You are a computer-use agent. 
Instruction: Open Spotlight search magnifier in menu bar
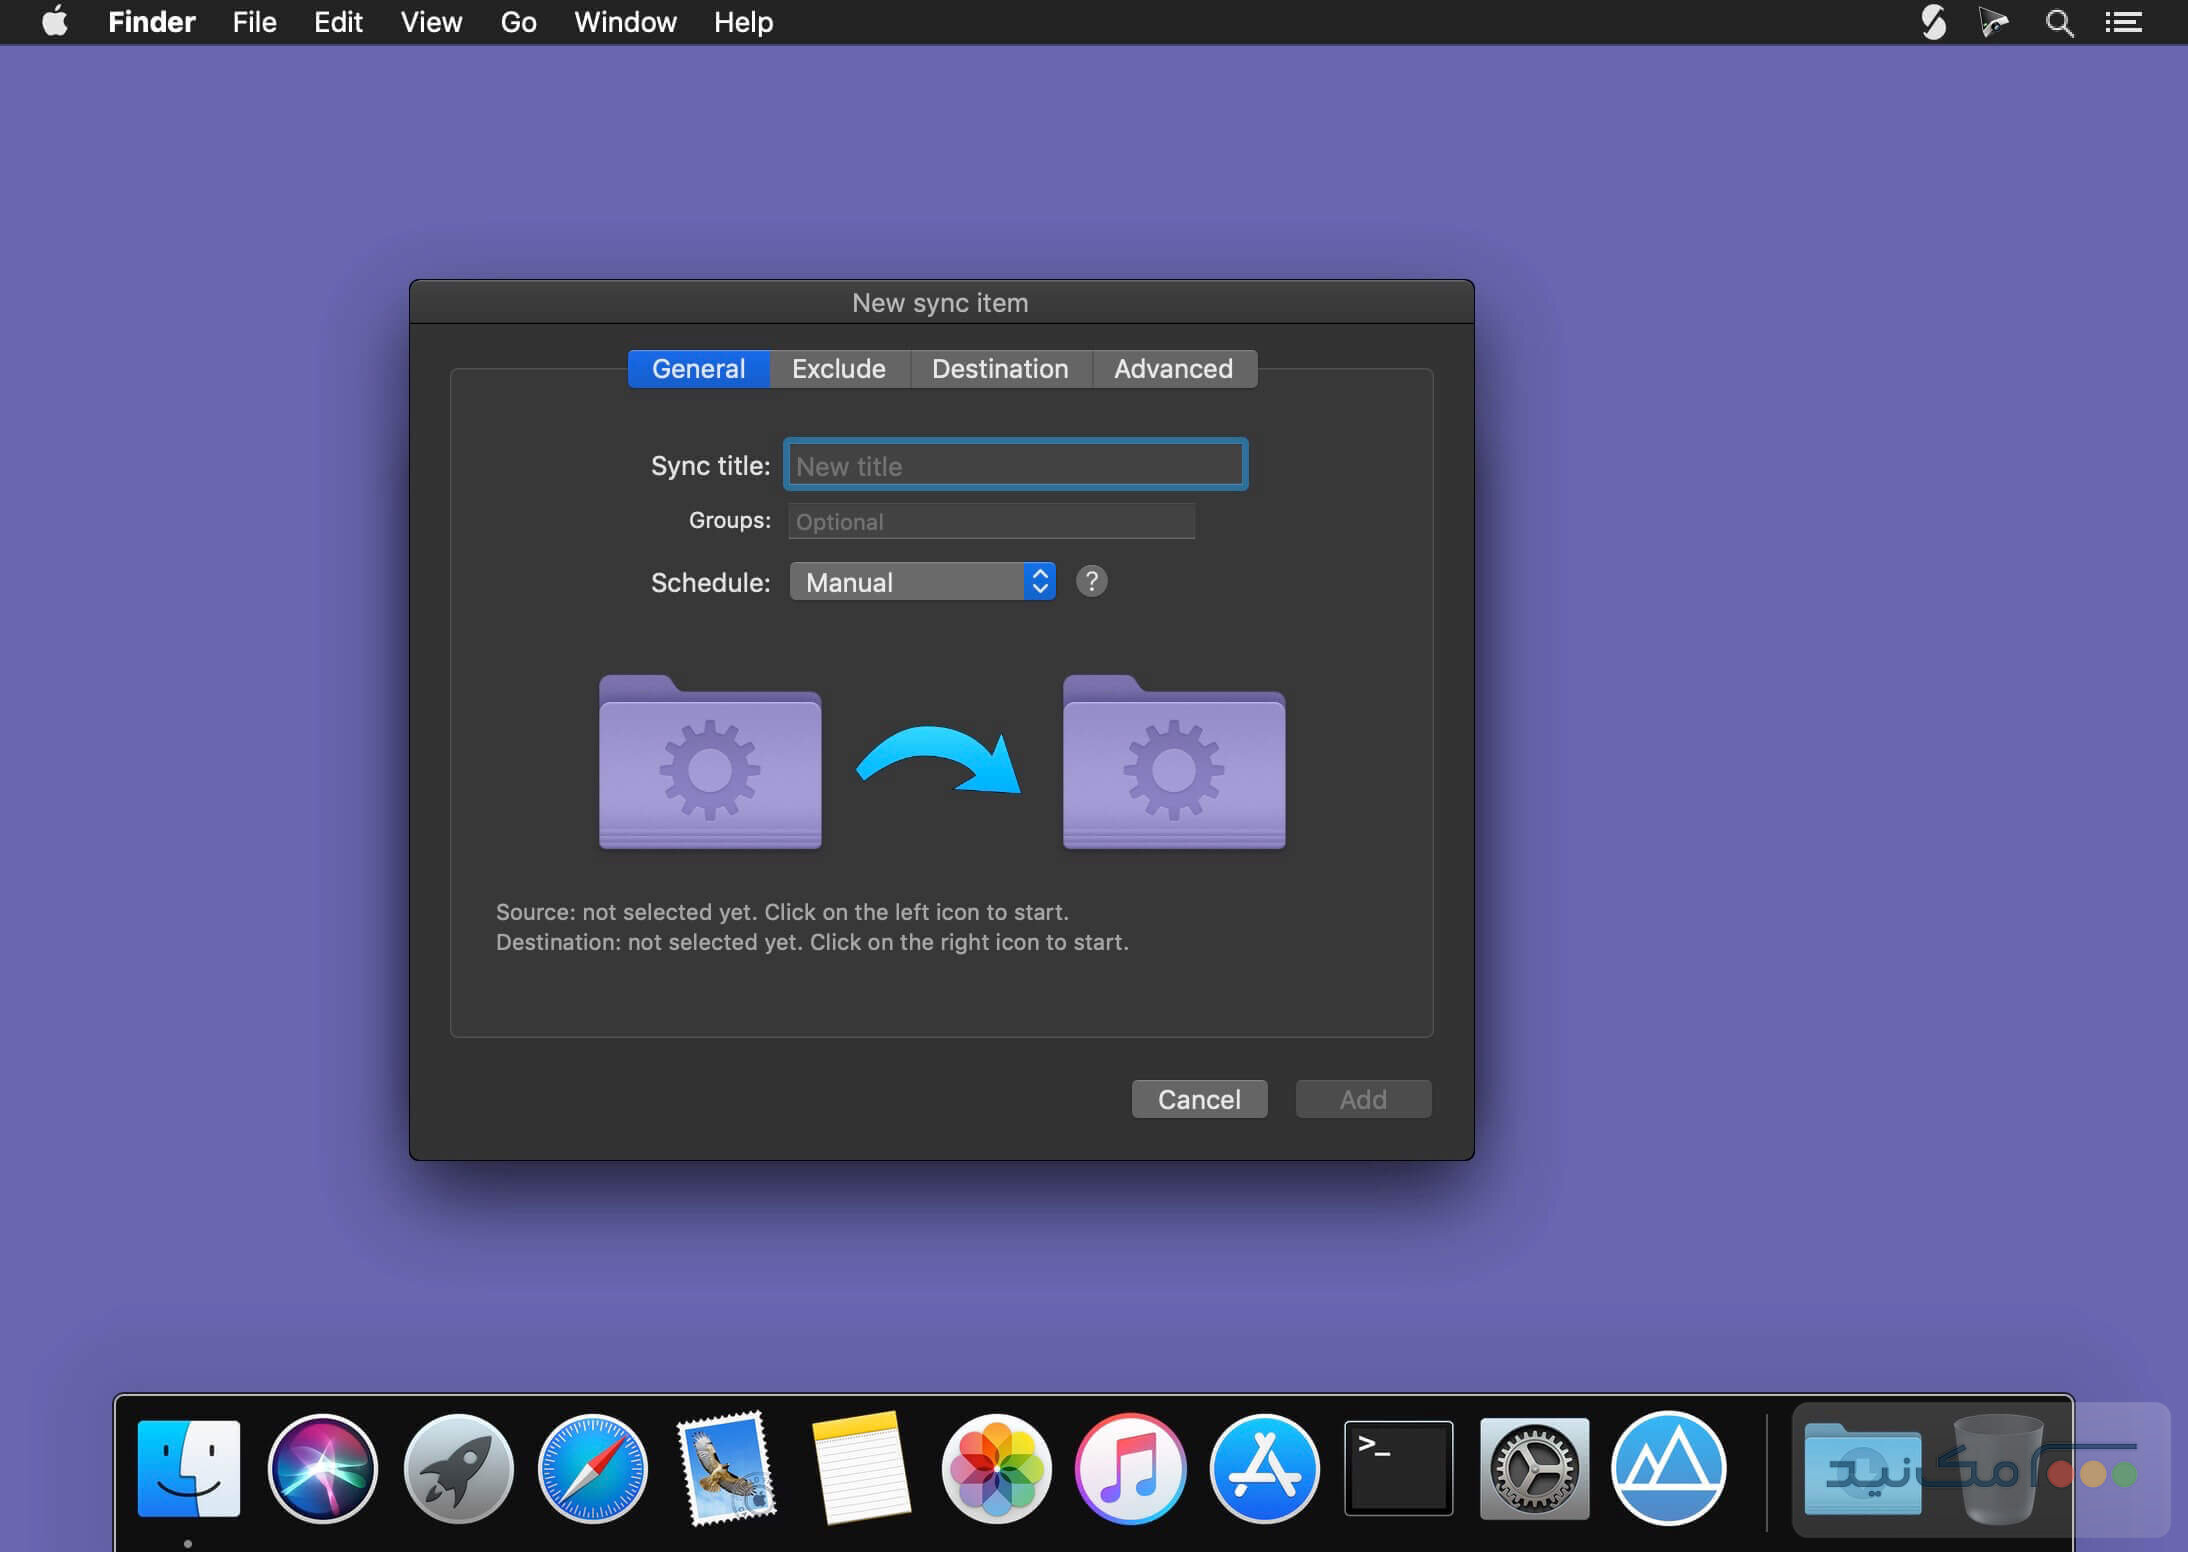coord(2058,22)
